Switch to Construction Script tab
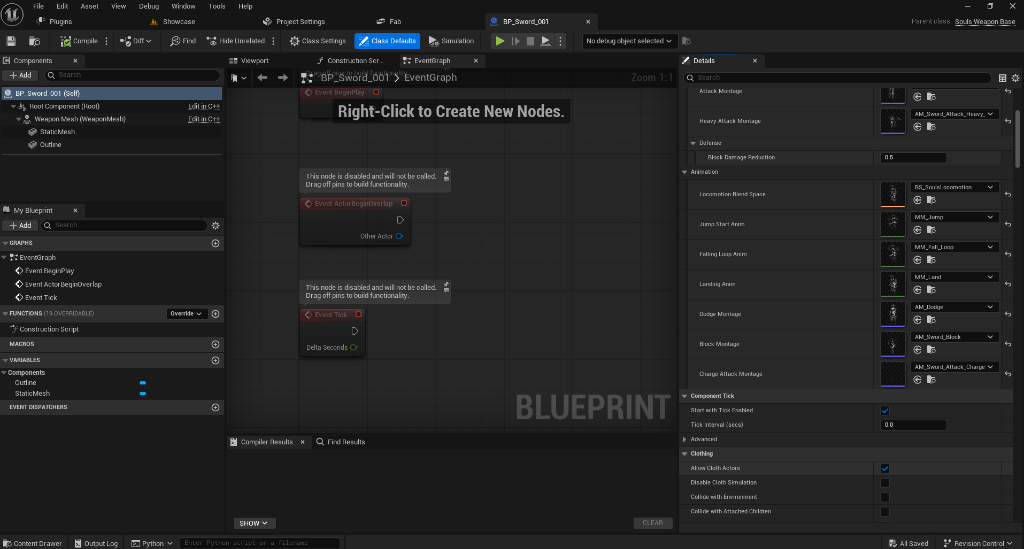This screenshot has width=1024, height=549. [x=349, y=60]
